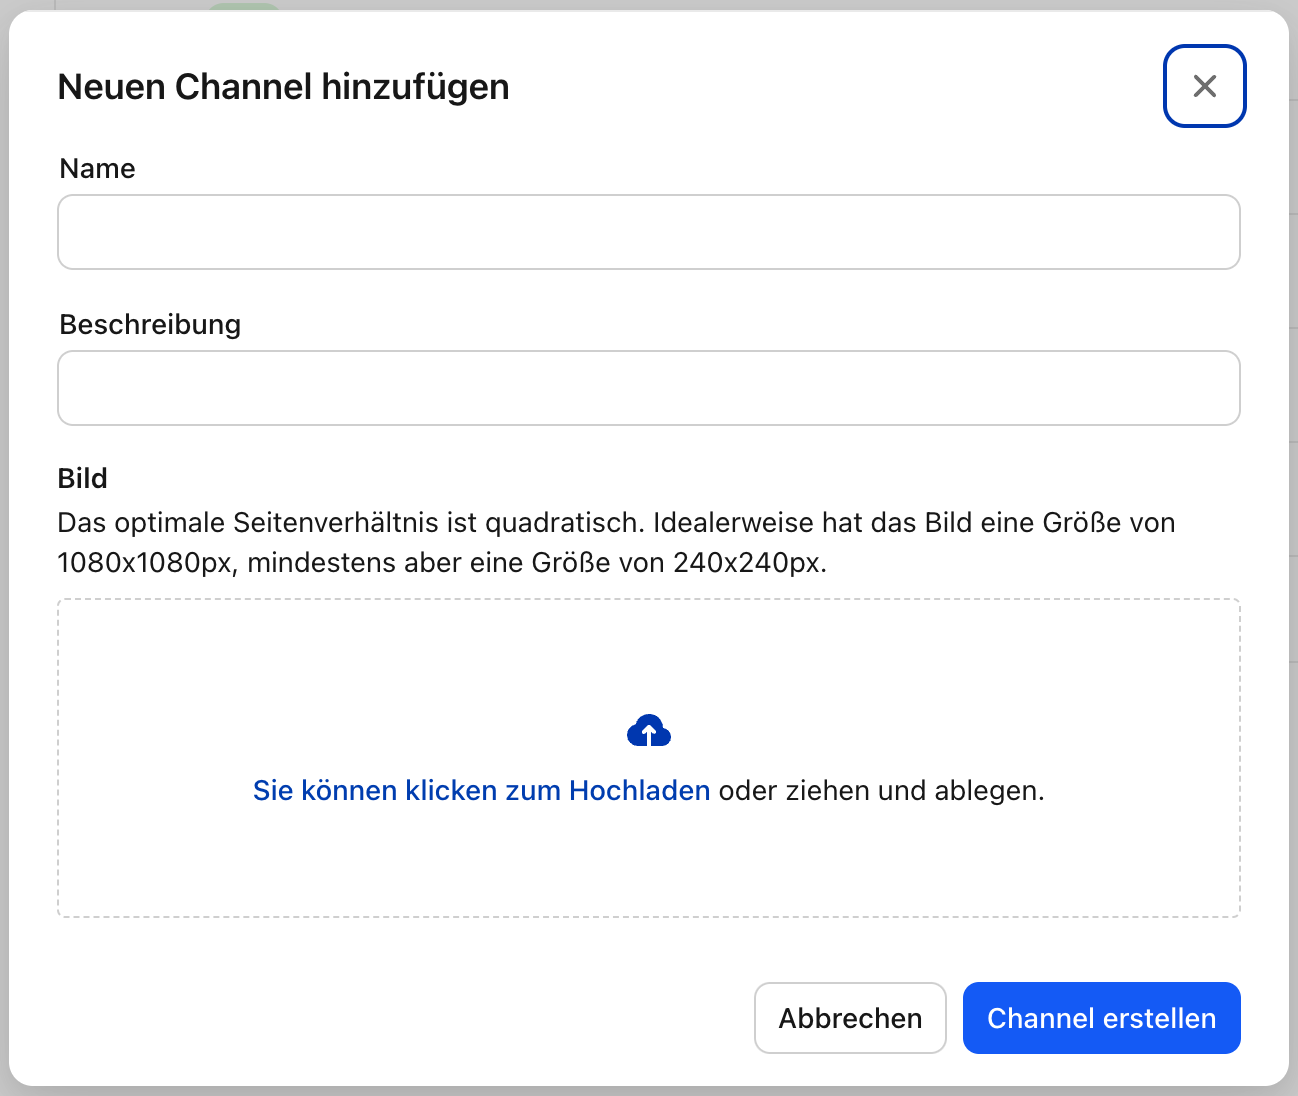The height and width of the screenshot is (1096, 1298).
Task: Select the upload cloud symbol in the Bild area
Action: coord(648,730)
